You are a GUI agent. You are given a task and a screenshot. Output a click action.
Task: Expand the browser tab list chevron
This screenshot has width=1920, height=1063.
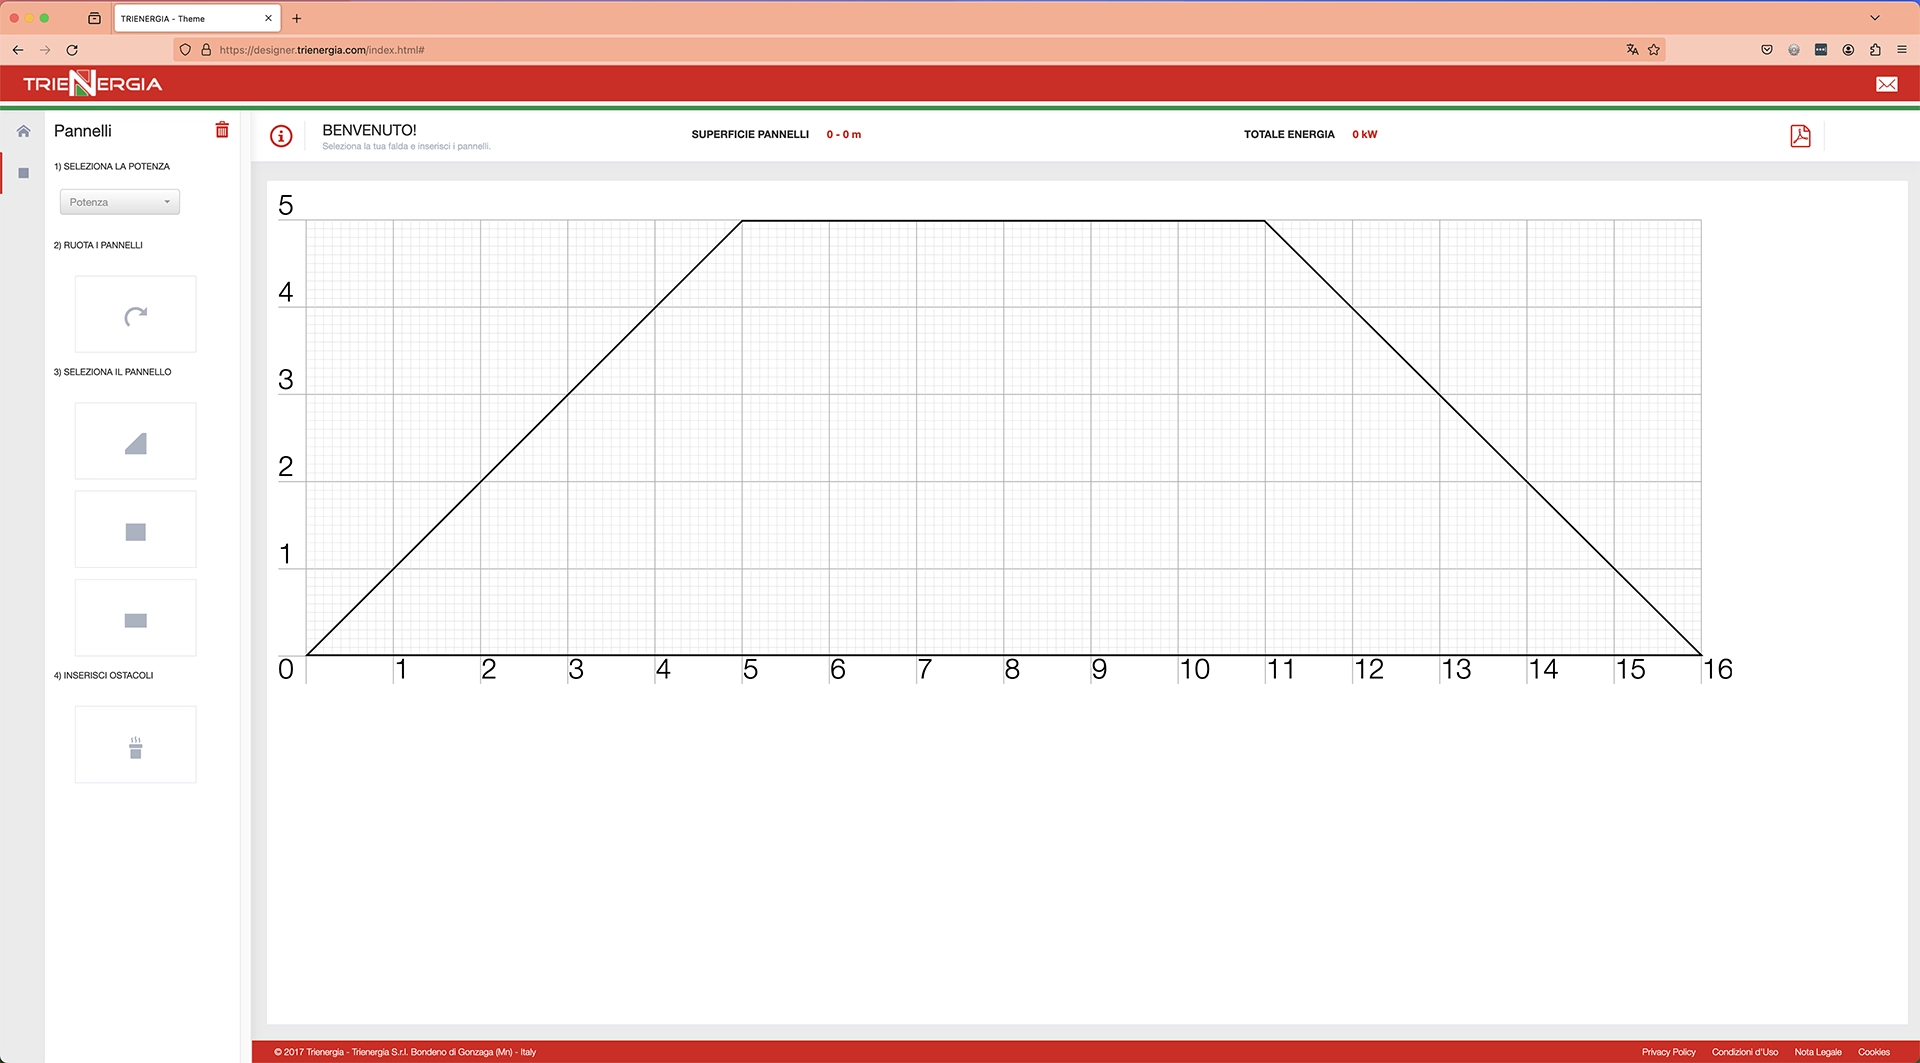(1875, 18)
